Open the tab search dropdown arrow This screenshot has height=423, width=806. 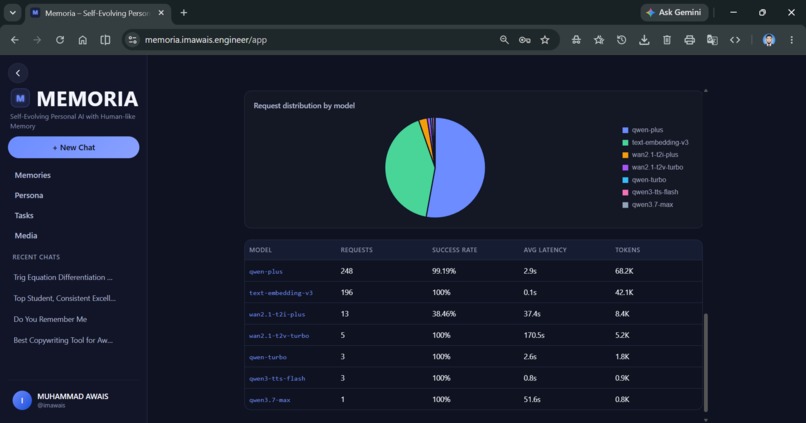[x=12, y=13]
